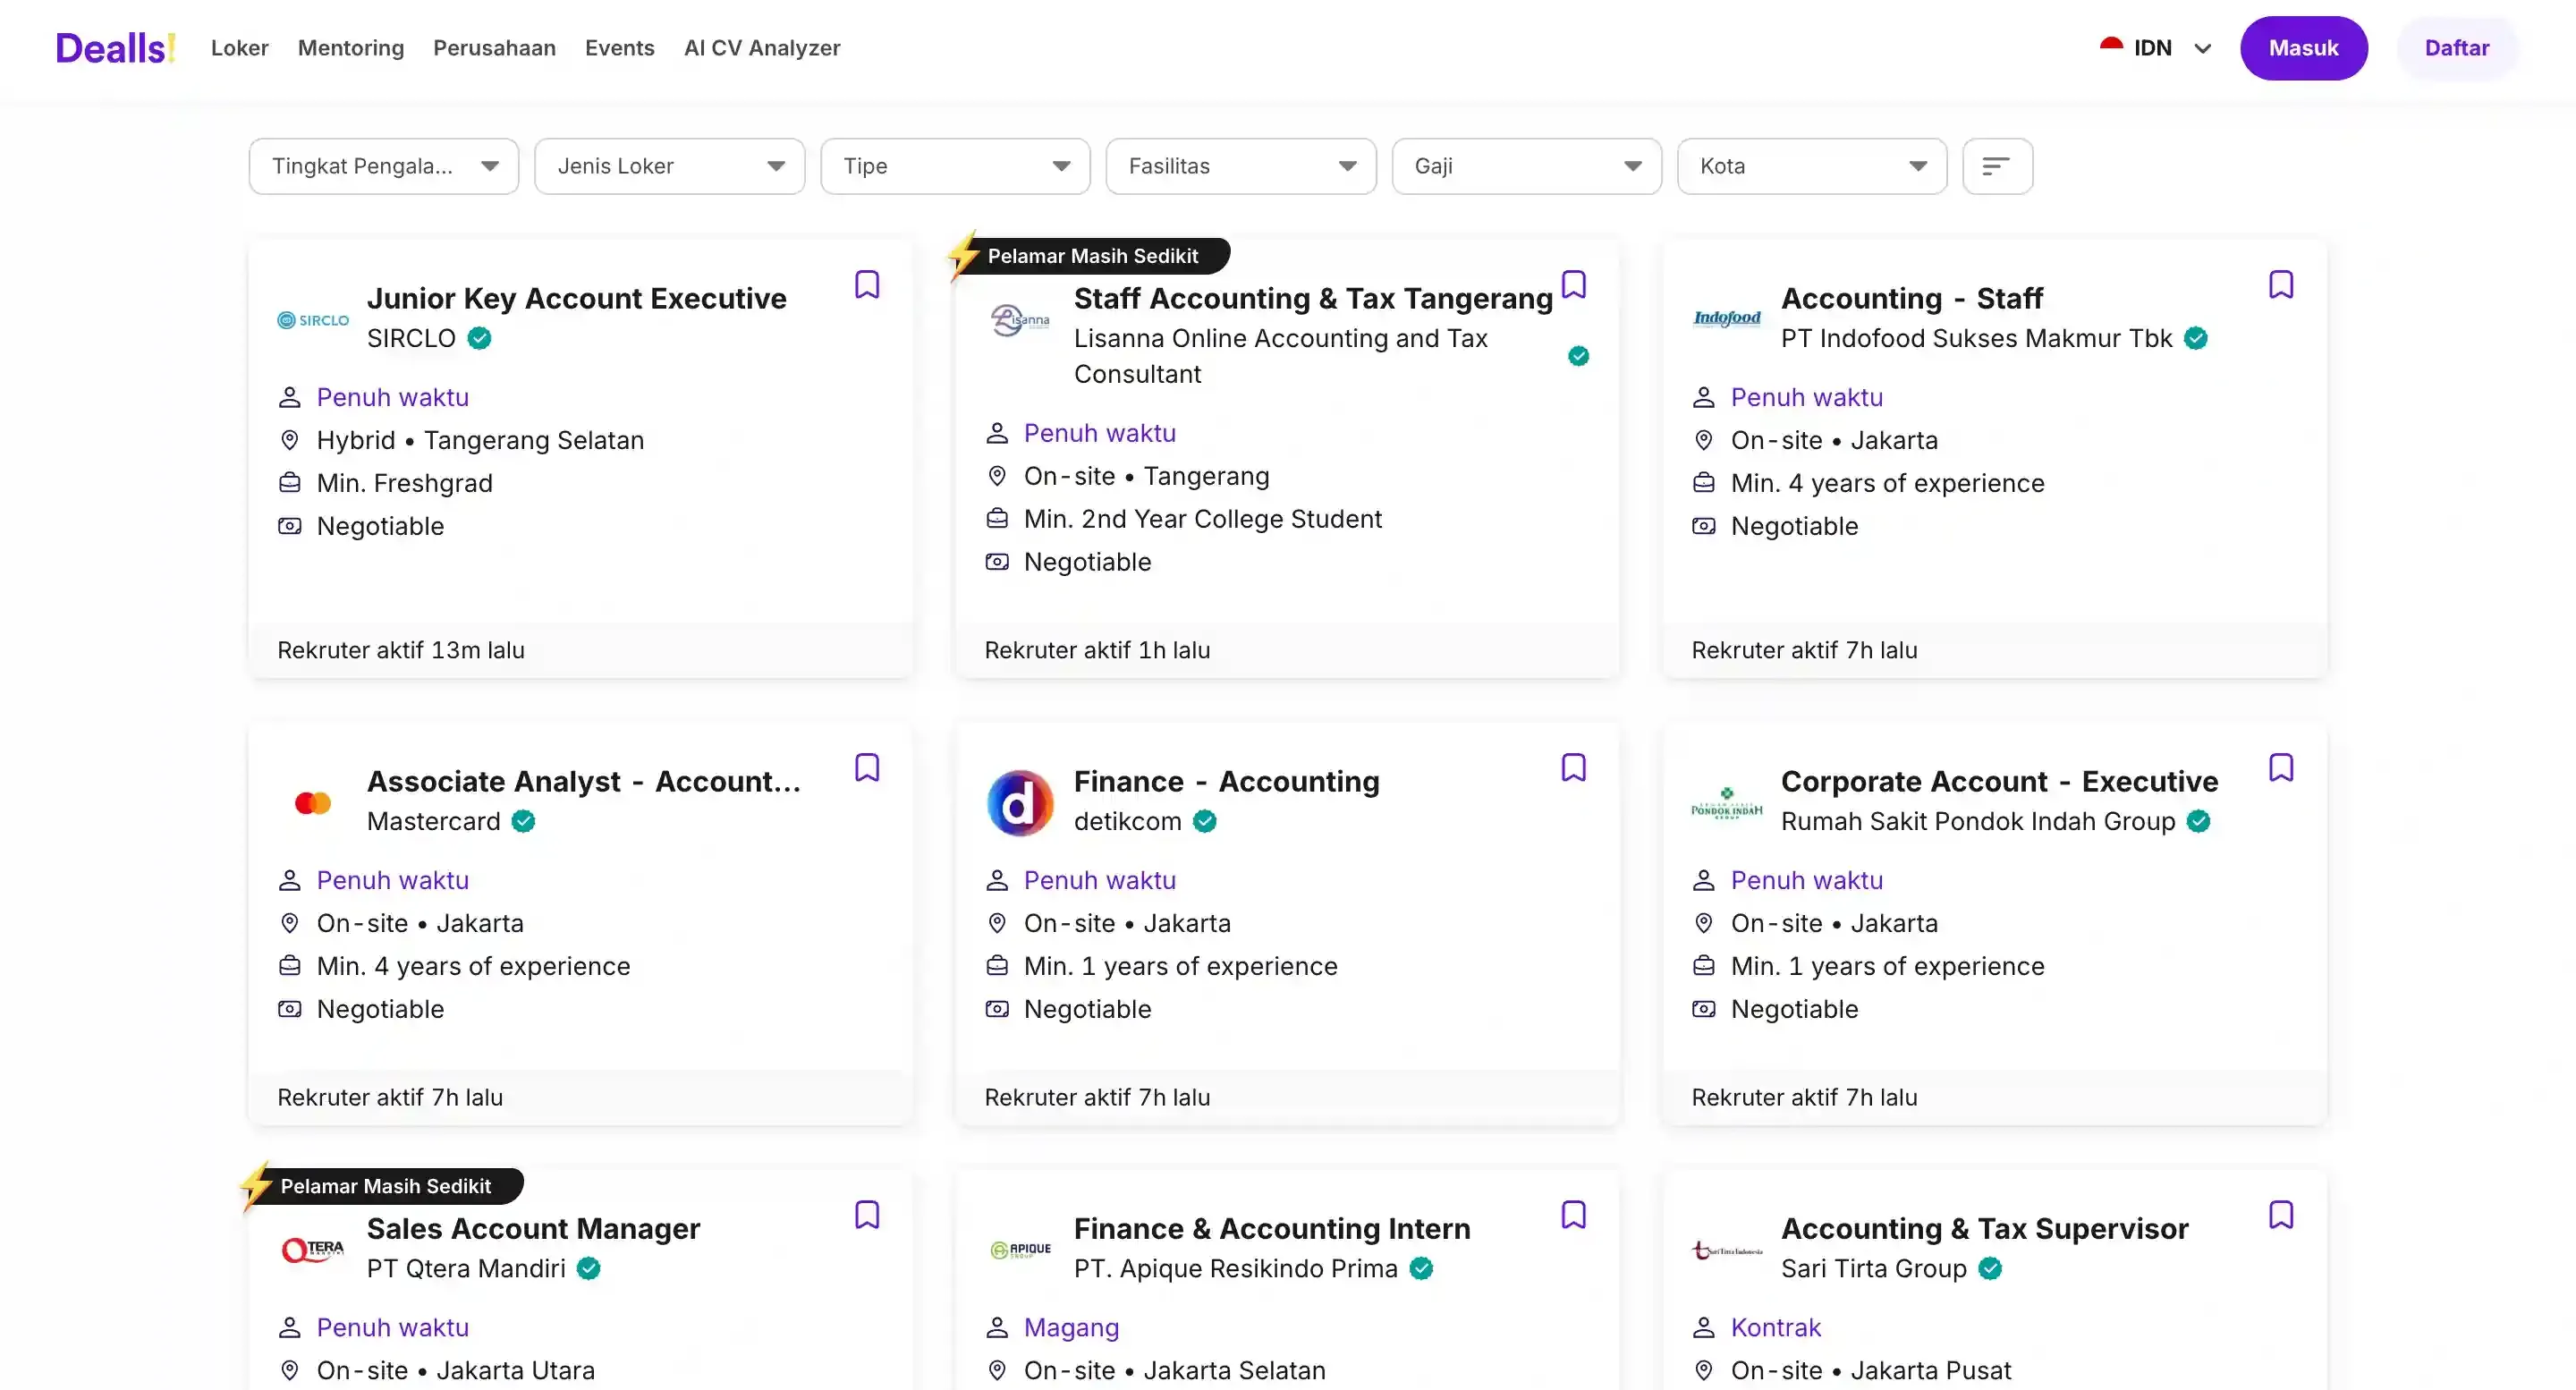Image resolution: width=2576 pixels, height=1390 pixels.
Task: Click the Indofood company logo
Action: point(1727,319)
